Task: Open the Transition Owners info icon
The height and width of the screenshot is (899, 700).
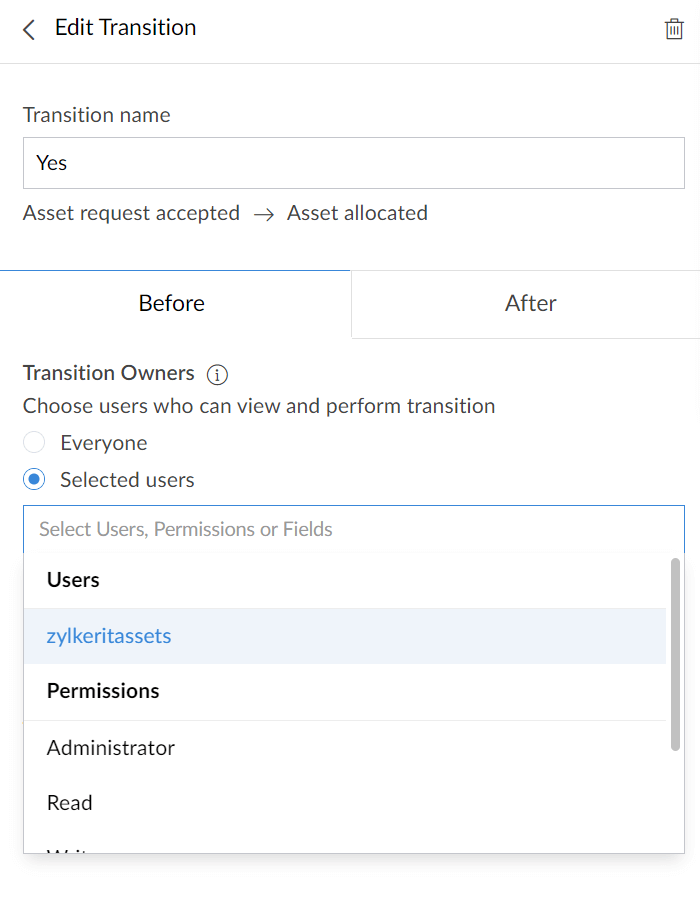Action: click(217, 375)
